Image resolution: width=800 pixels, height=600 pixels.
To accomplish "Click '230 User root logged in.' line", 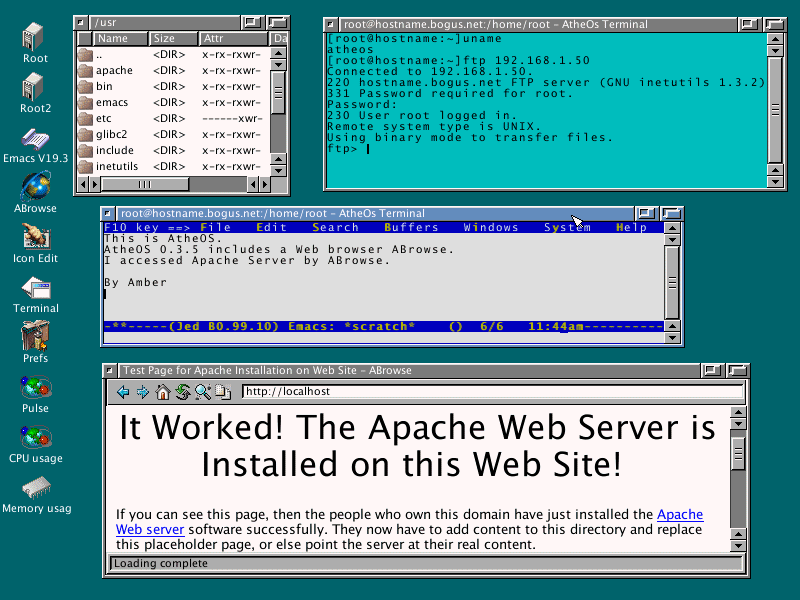I will coord(421,116).
